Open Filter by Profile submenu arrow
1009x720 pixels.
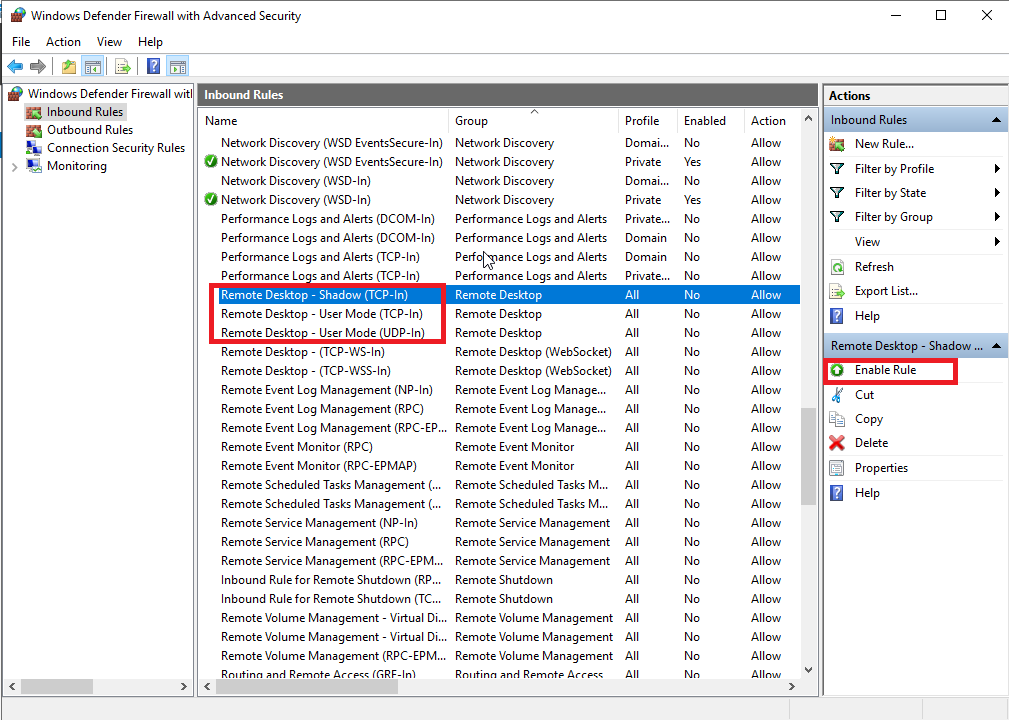pos(997,169)
